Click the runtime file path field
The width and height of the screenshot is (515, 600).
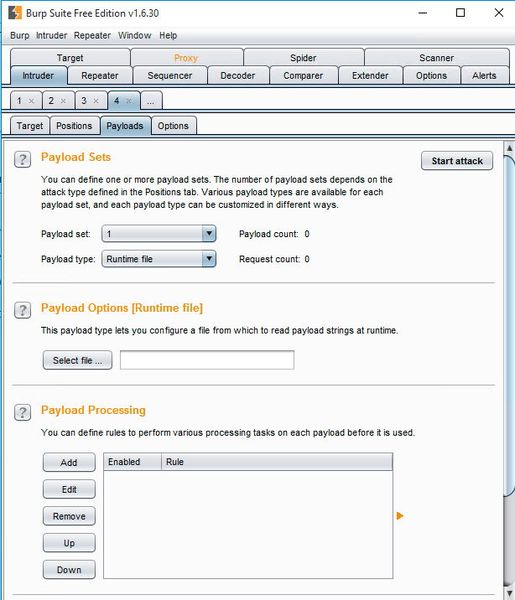(207, 360)
